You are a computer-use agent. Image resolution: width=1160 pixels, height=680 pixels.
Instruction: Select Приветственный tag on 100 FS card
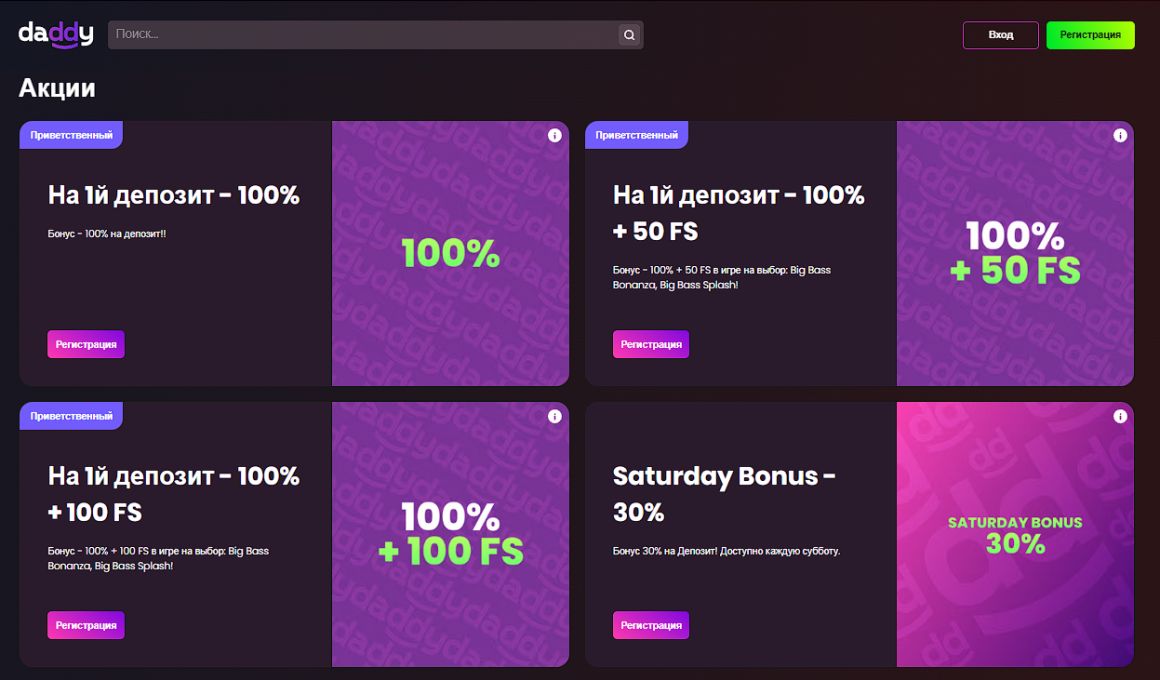pyautogui.click(x=71, y=415)
